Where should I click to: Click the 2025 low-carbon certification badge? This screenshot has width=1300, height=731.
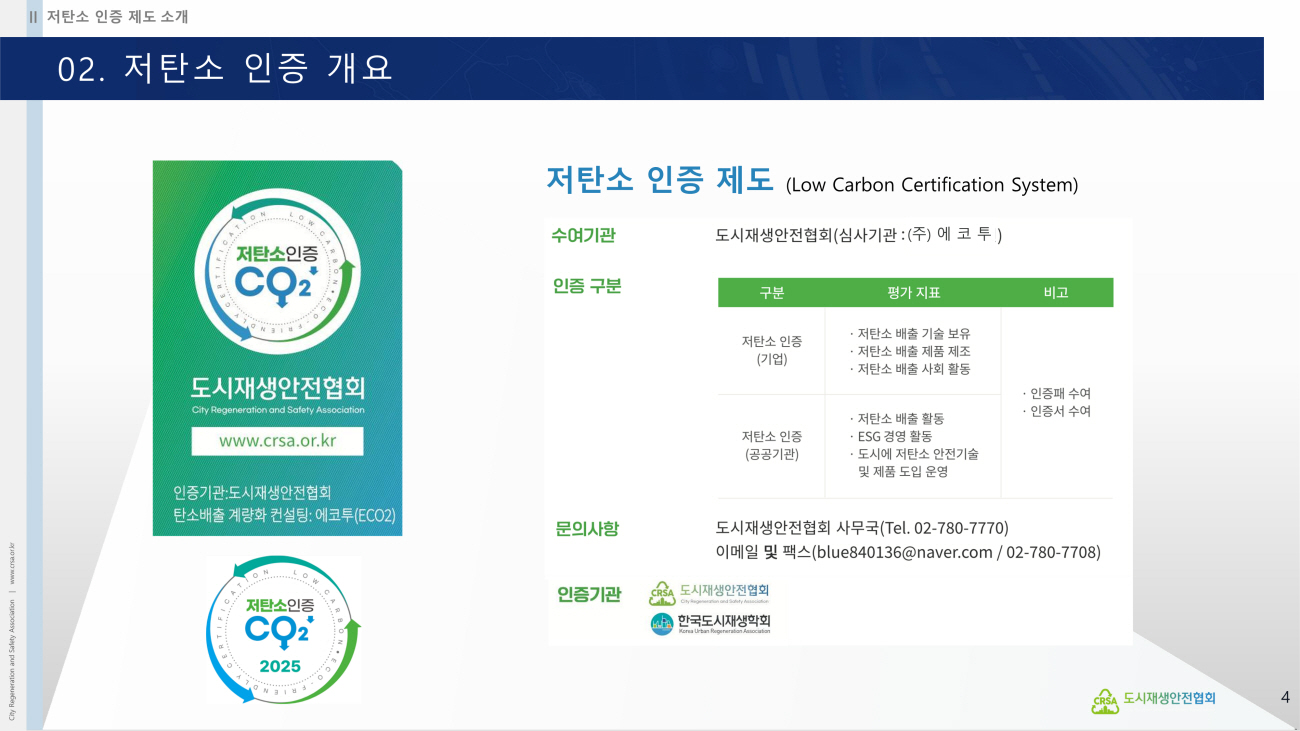tap(283, 630)
